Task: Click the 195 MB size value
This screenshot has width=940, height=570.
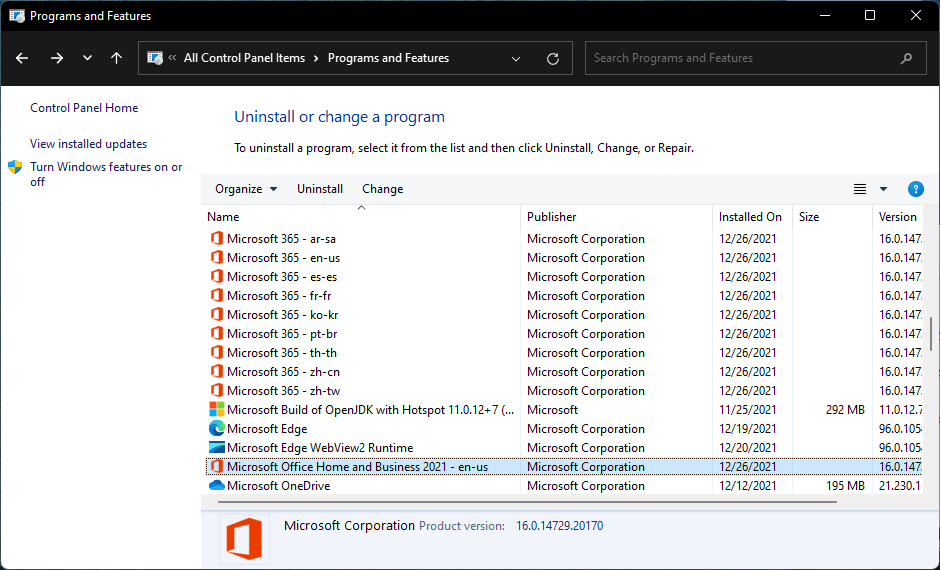Action: (845, 486)
